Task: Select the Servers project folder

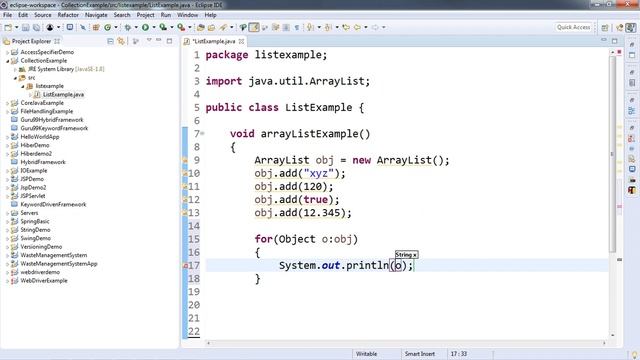Action: (x=29, y=213)
